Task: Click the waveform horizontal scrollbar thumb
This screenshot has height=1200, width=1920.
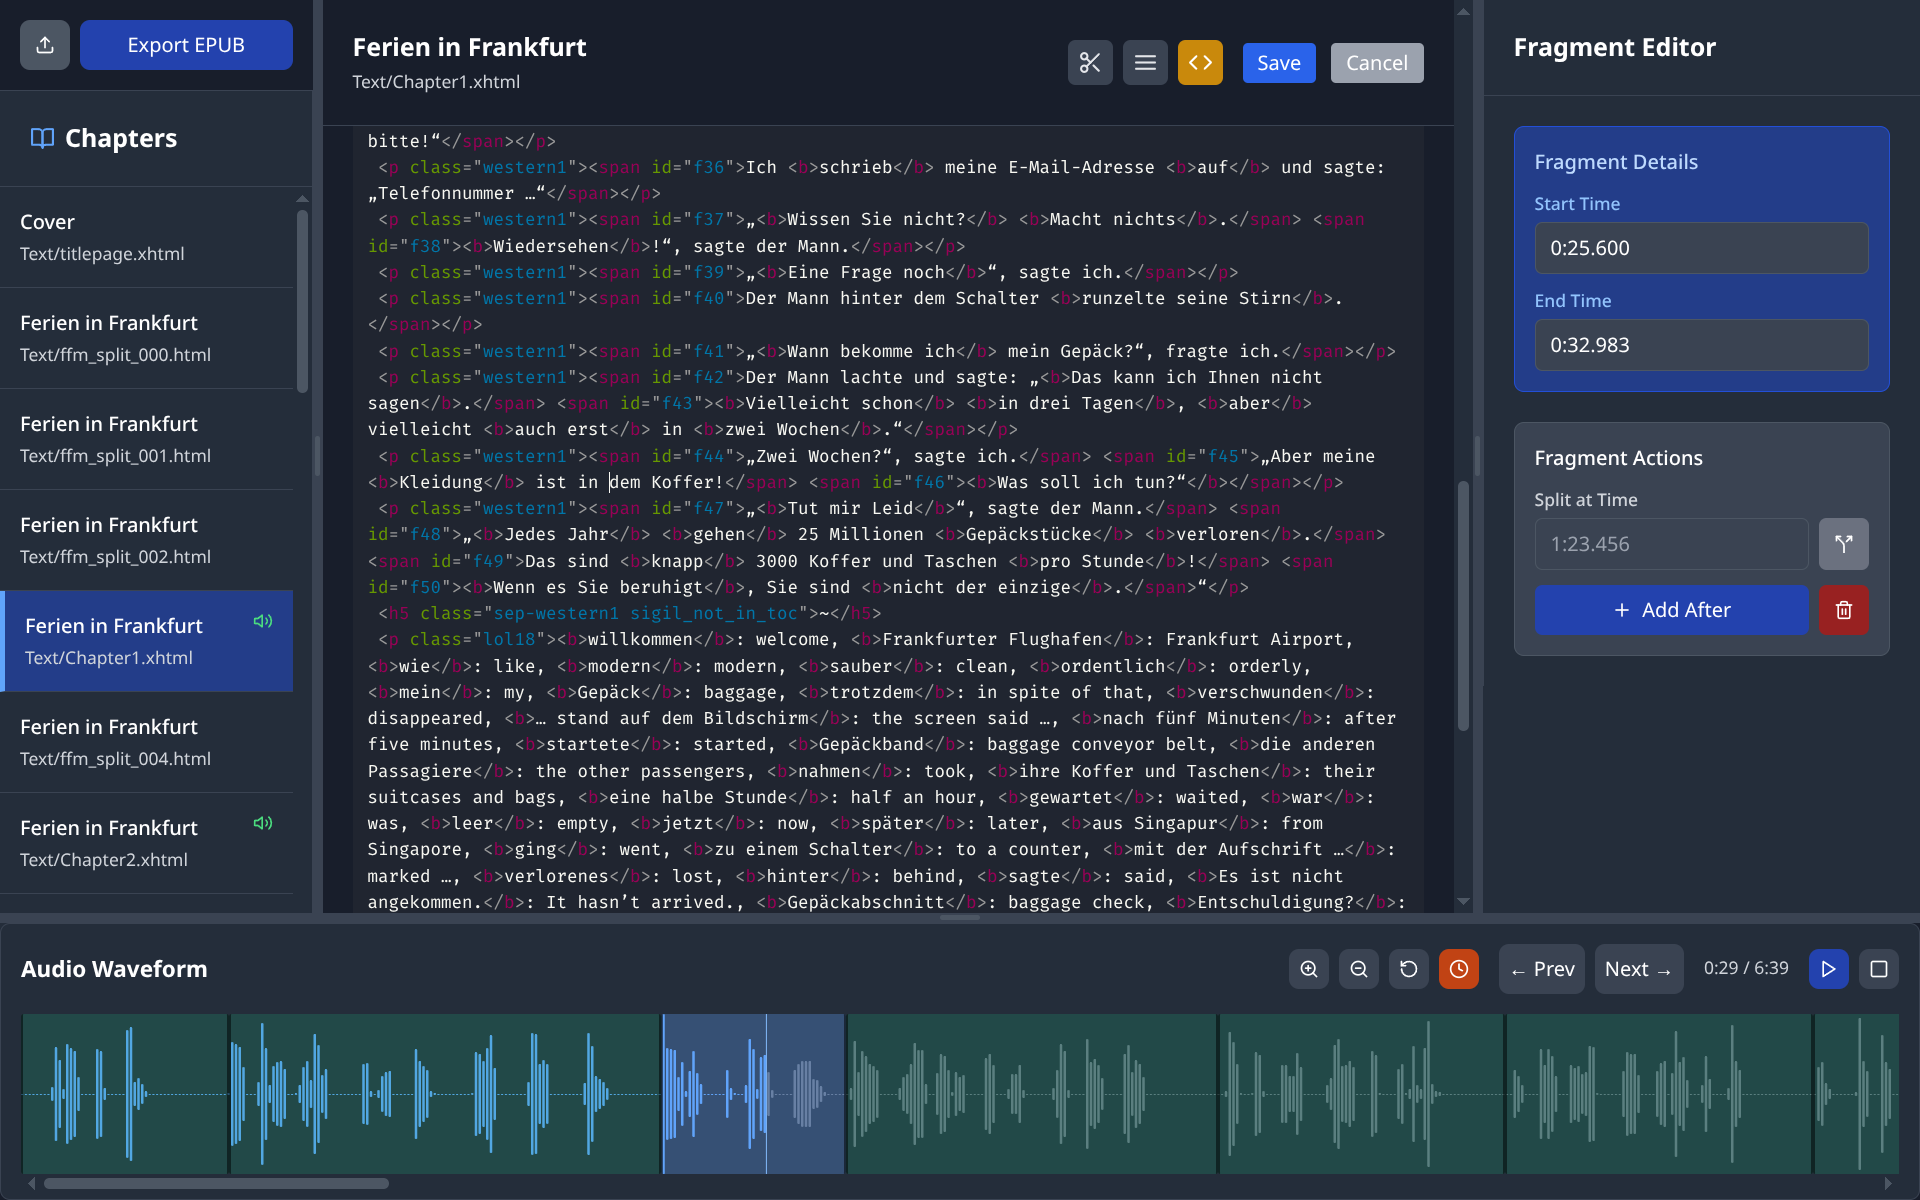Action: tap(216, 1184)
